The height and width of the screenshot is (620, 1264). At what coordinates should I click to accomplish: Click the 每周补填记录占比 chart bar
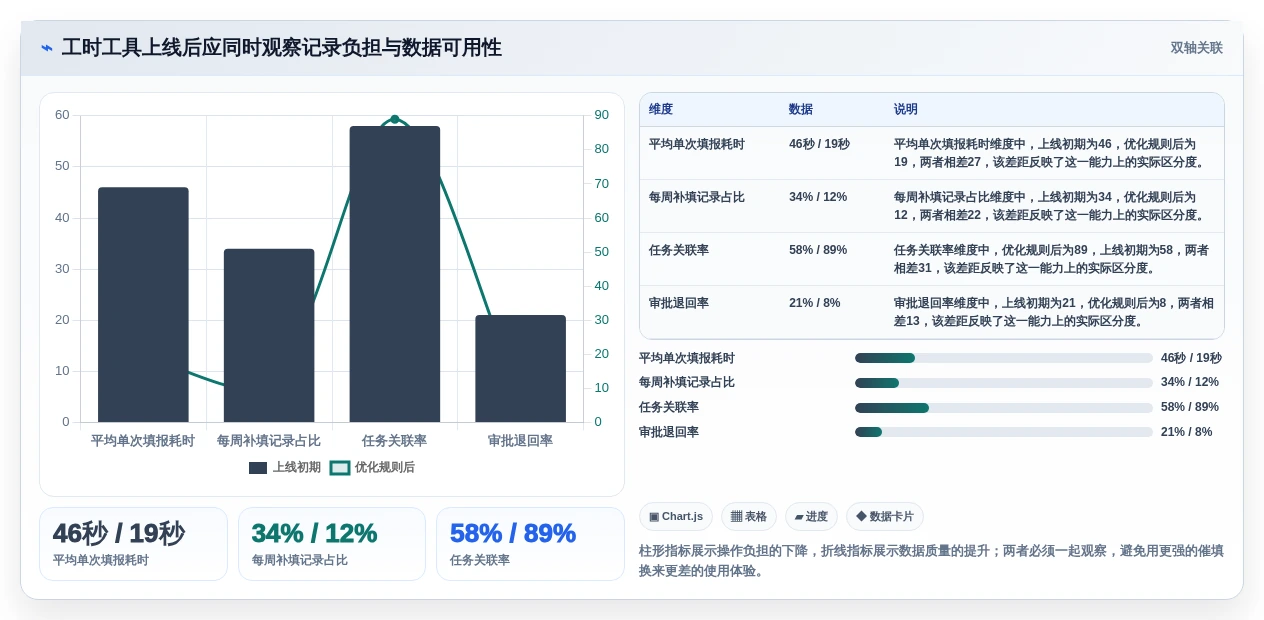(x=269, y=335)
